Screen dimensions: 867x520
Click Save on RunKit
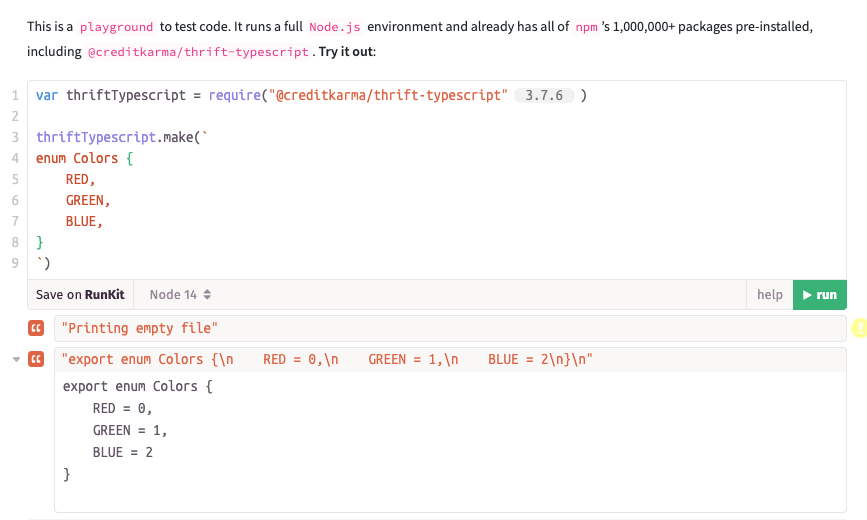point(80,295)
